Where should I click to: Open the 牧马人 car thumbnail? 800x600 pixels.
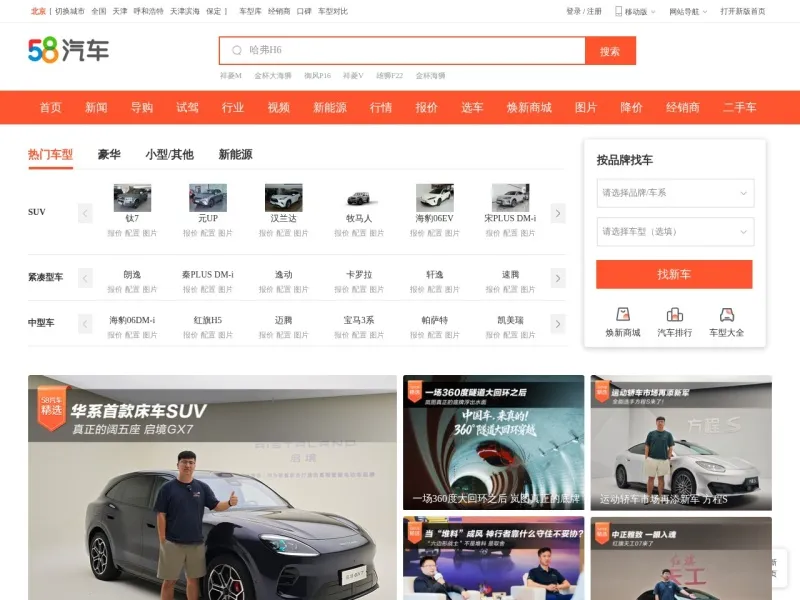coord(359,197)
